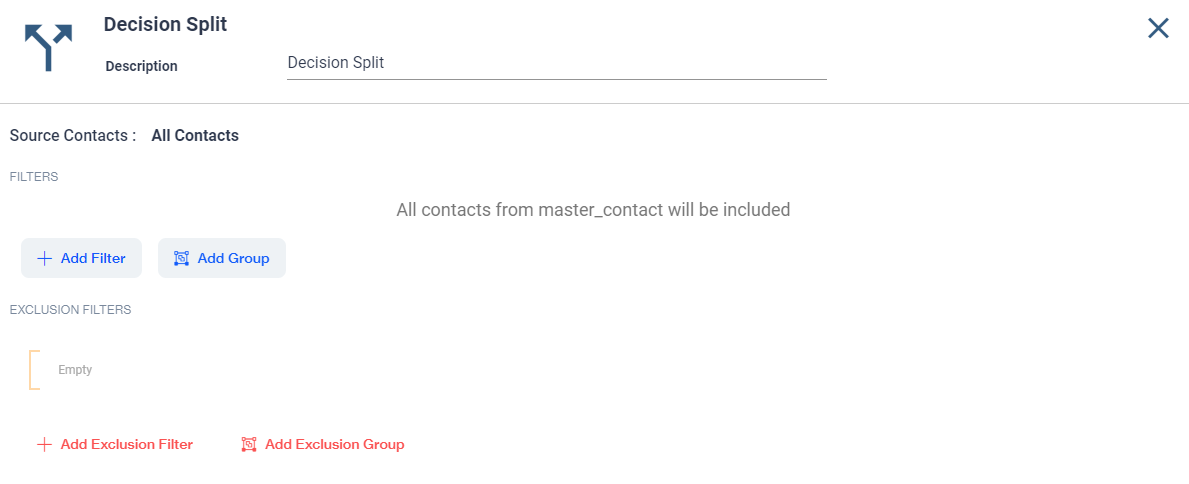Click the group icon on Add Group

tap(181, 258)
